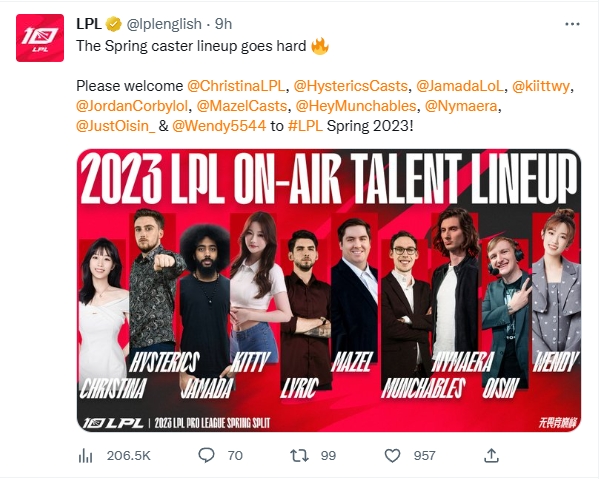Open the @Nymaera mention link
Screen dimensions: 599x479
click(x=461, y=106)
